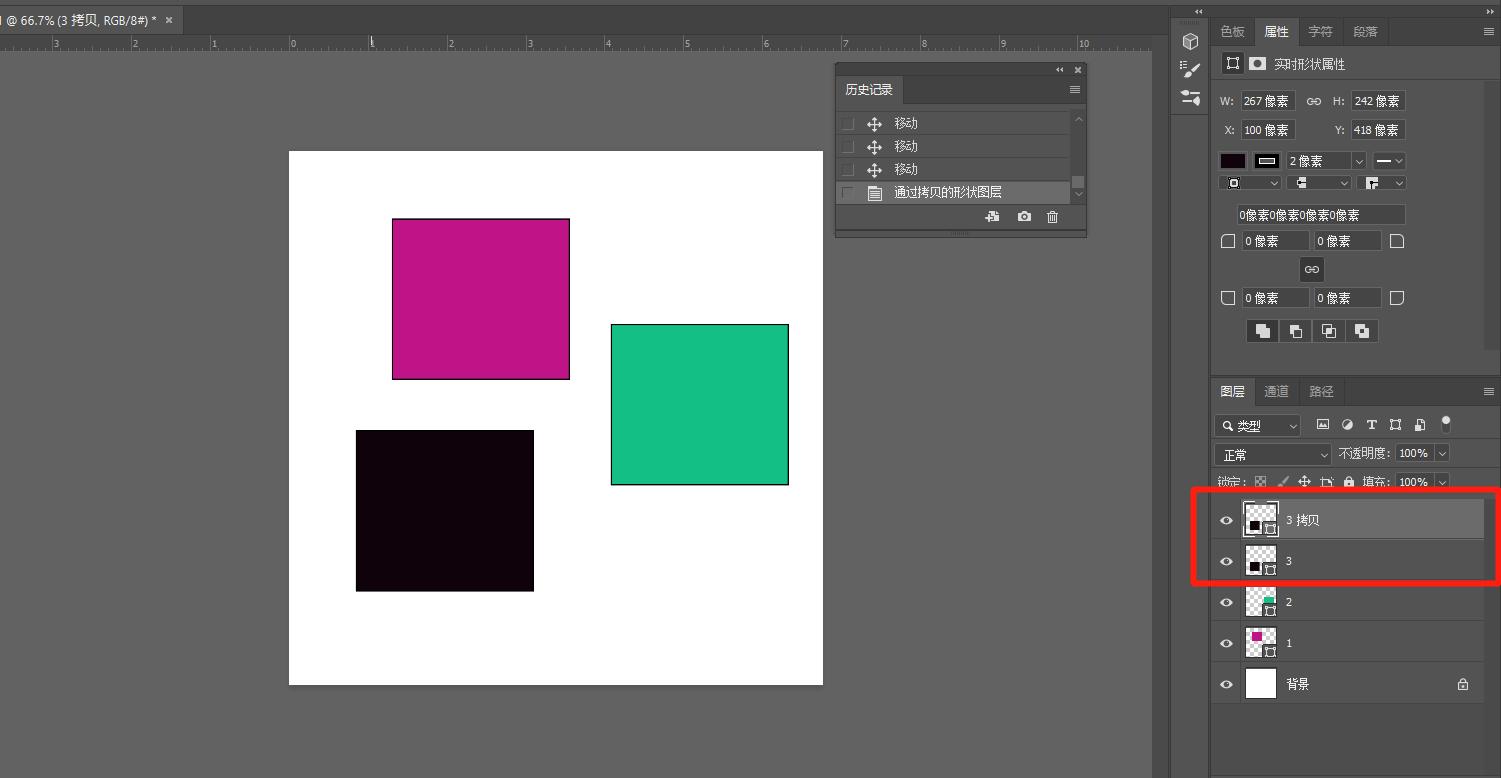
Task: Delete current state with History trash icon
Action: [x=1052, y=217]
